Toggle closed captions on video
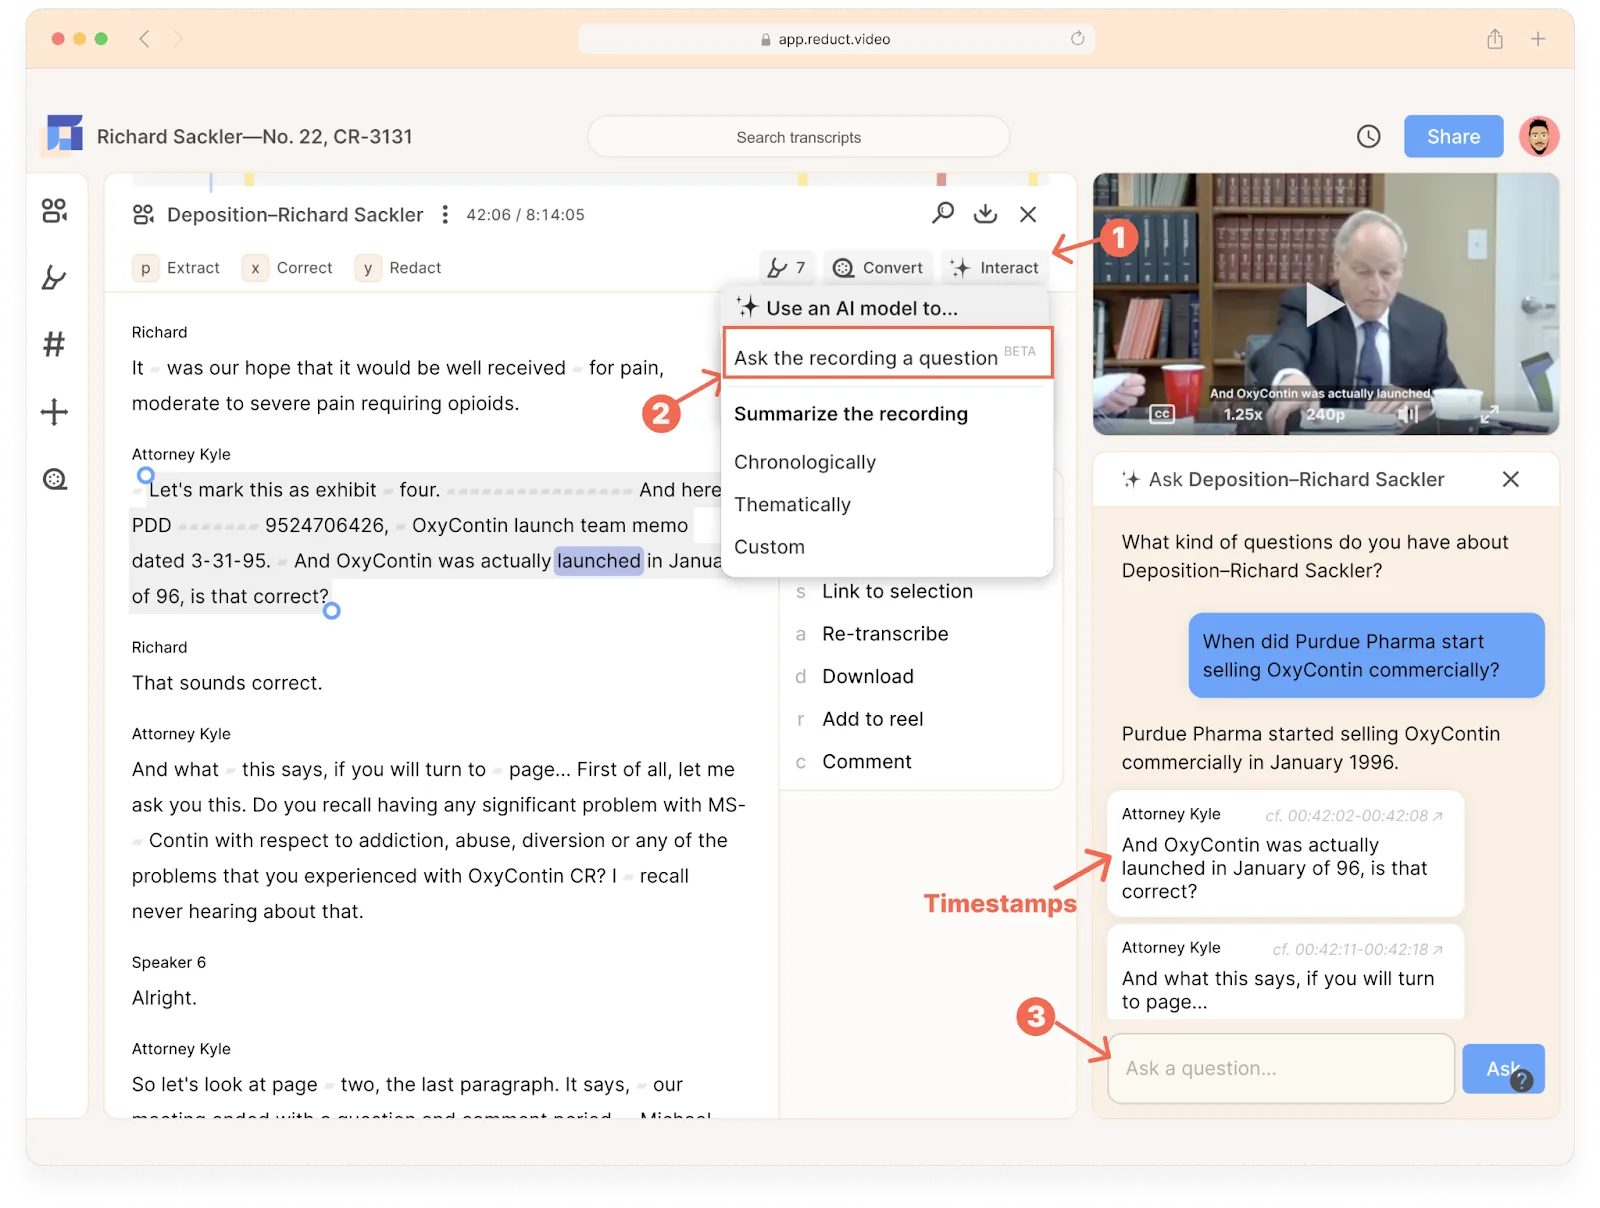 pyautogui.click(x=1161, y=414)
